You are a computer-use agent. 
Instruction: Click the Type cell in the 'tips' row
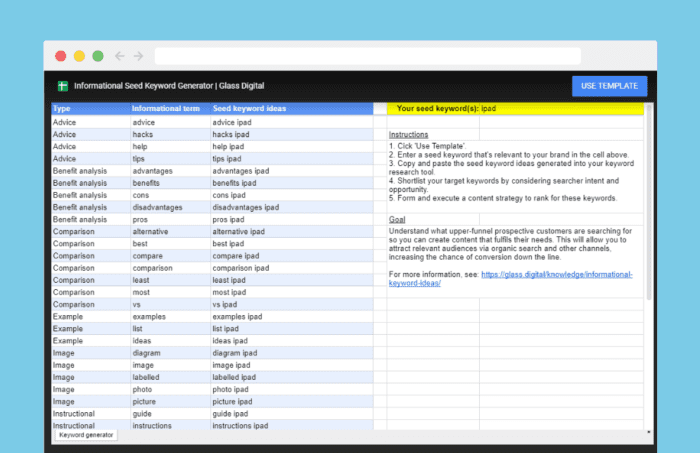(x=91, y=158)
